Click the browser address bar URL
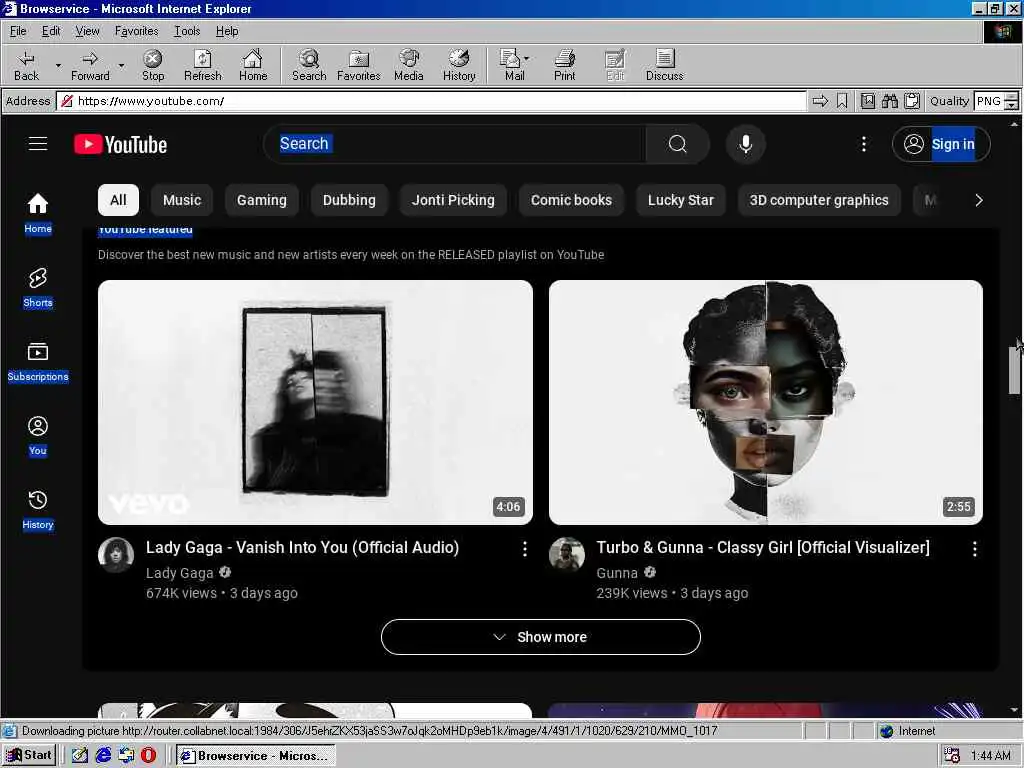 click(431, 101)
